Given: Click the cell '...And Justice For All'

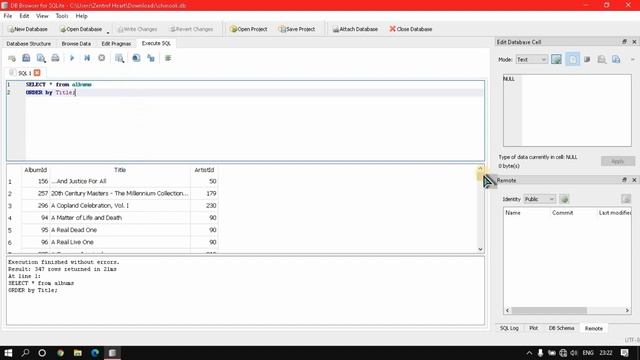Looking at the screenshot, I should tap(120, 181).
